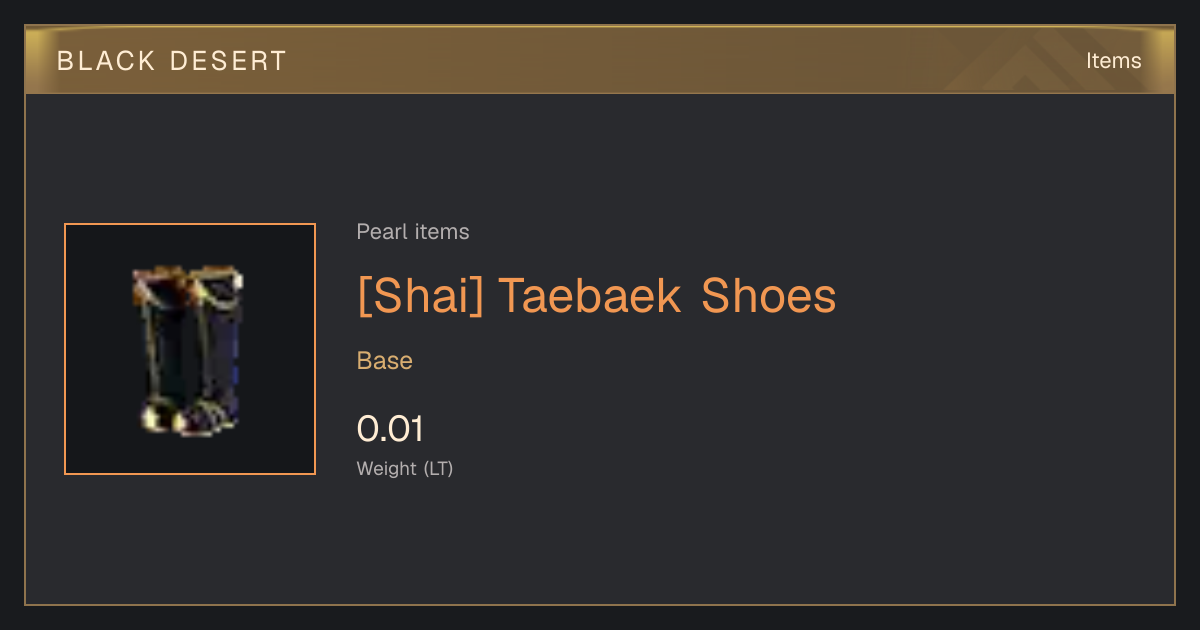
Task: Click the (LT) unit text
Action: coord(438,468)
